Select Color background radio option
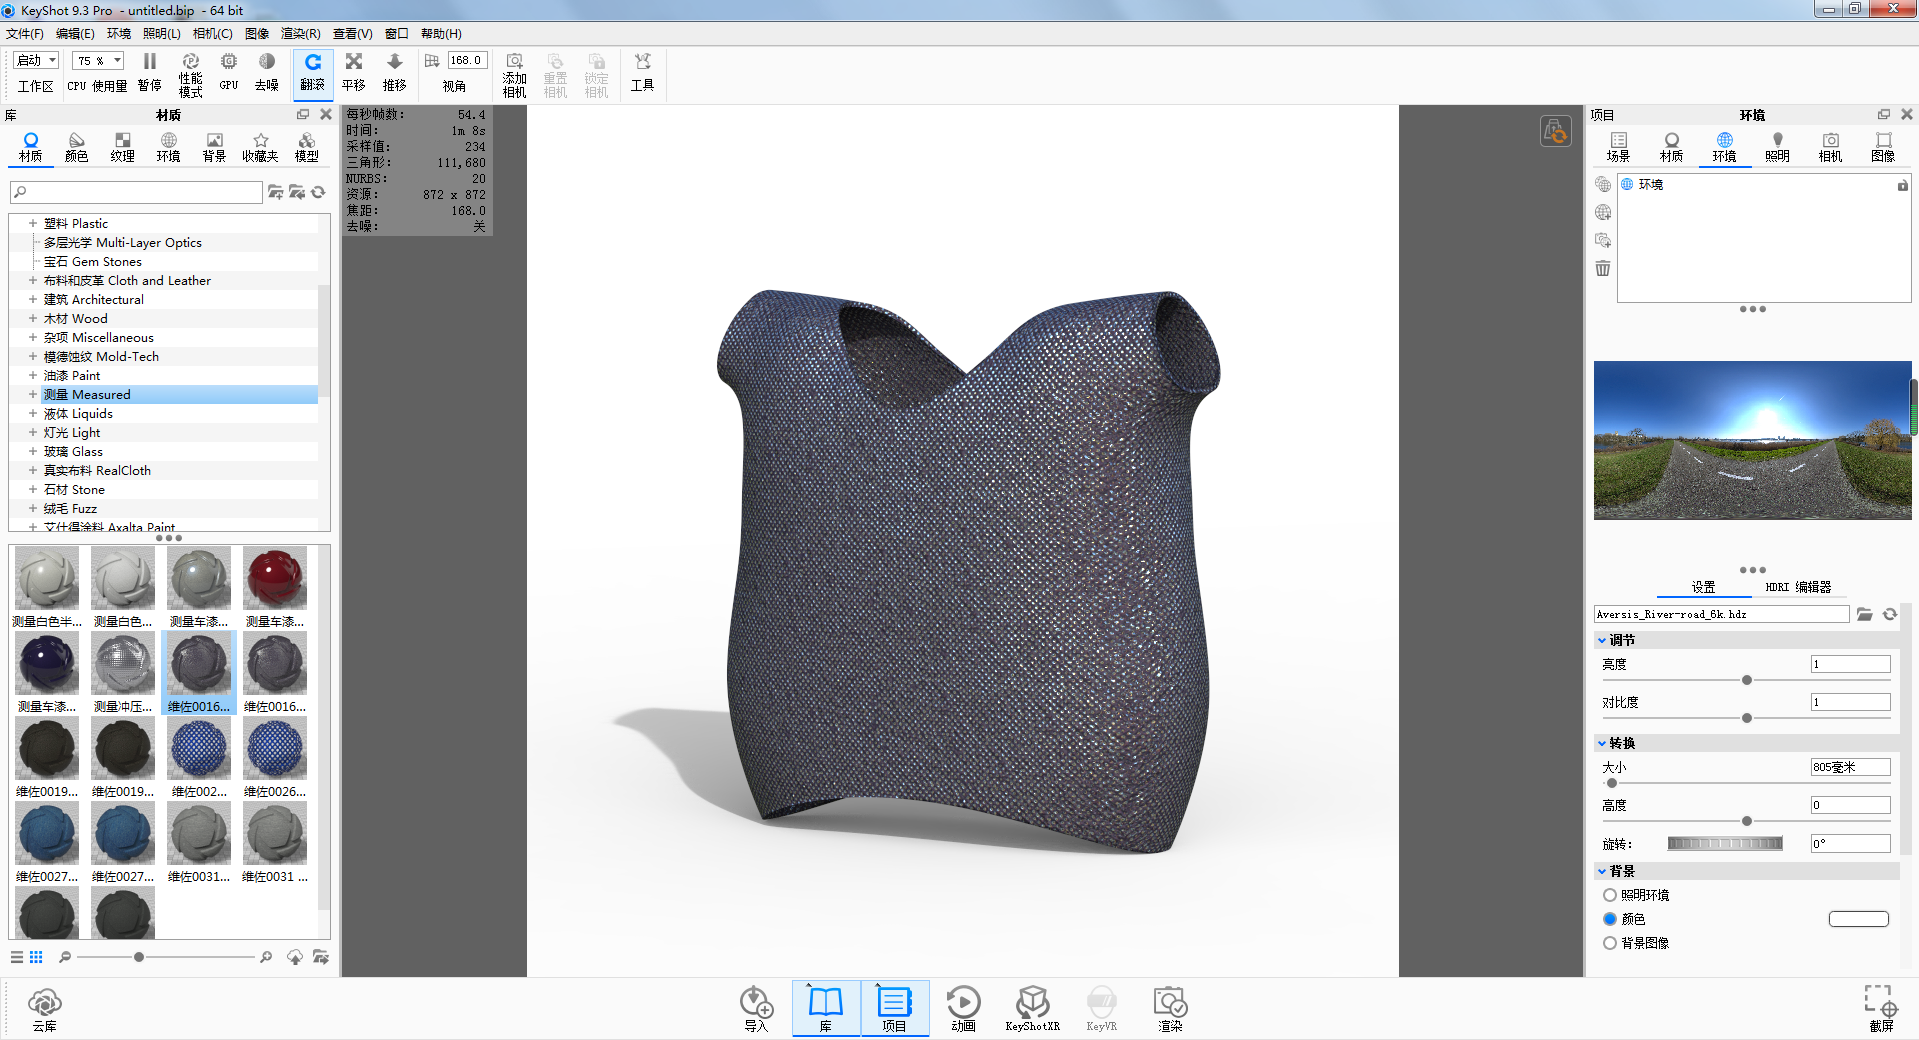This screenshot has width=1919, height=1040. pyautogui.click(x=1610, y=919)
